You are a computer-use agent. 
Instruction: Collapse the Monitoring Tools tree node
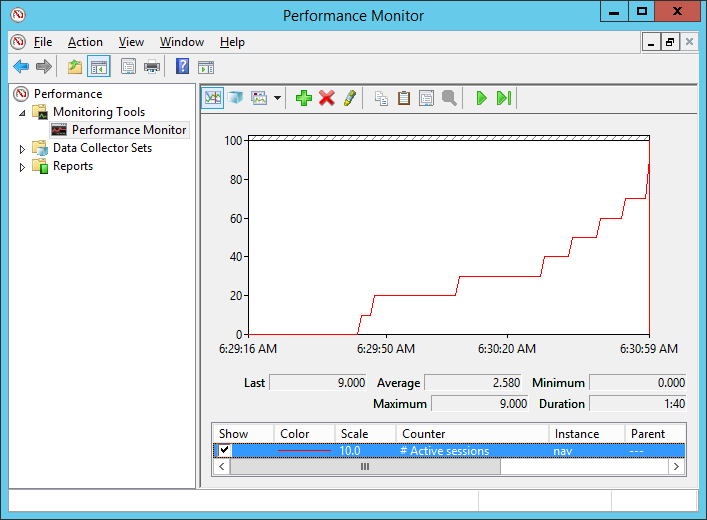23,113
